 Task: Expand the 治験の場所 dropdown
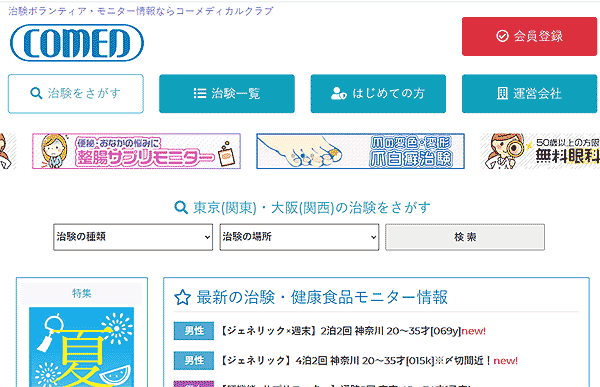tap(299, 237)
